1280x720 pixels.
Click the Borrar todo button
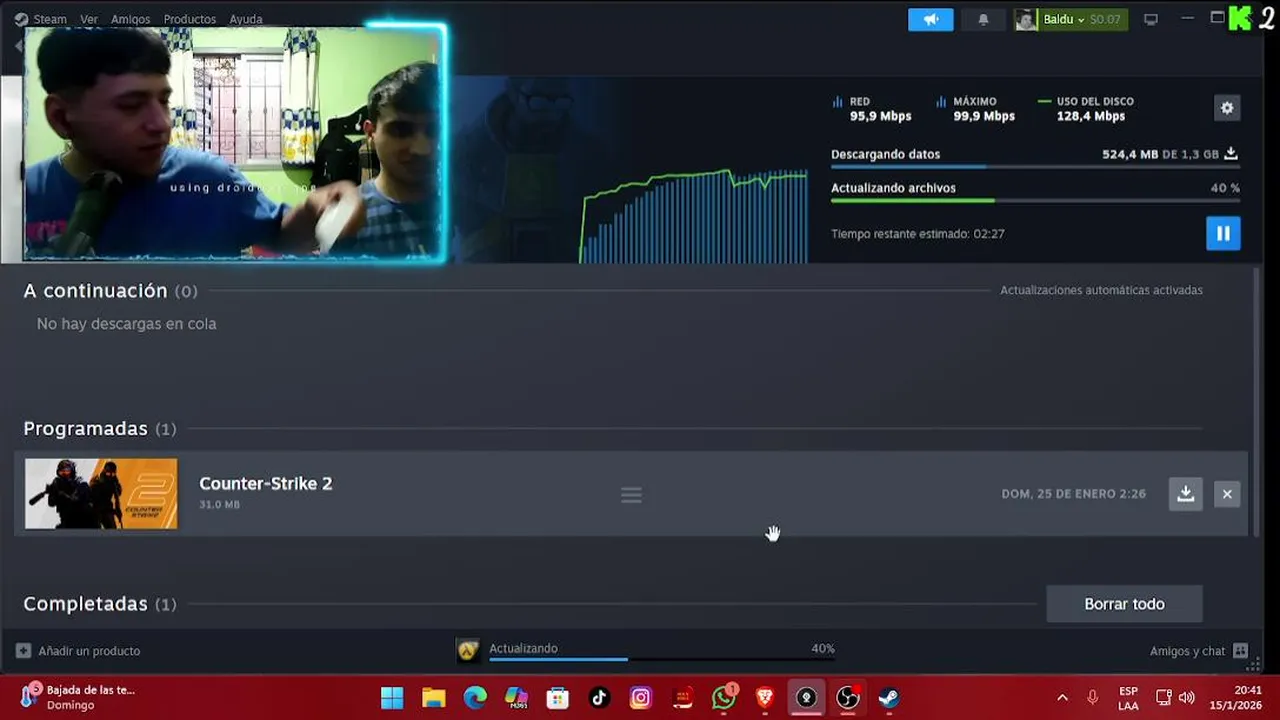[x=1124, y=604]
